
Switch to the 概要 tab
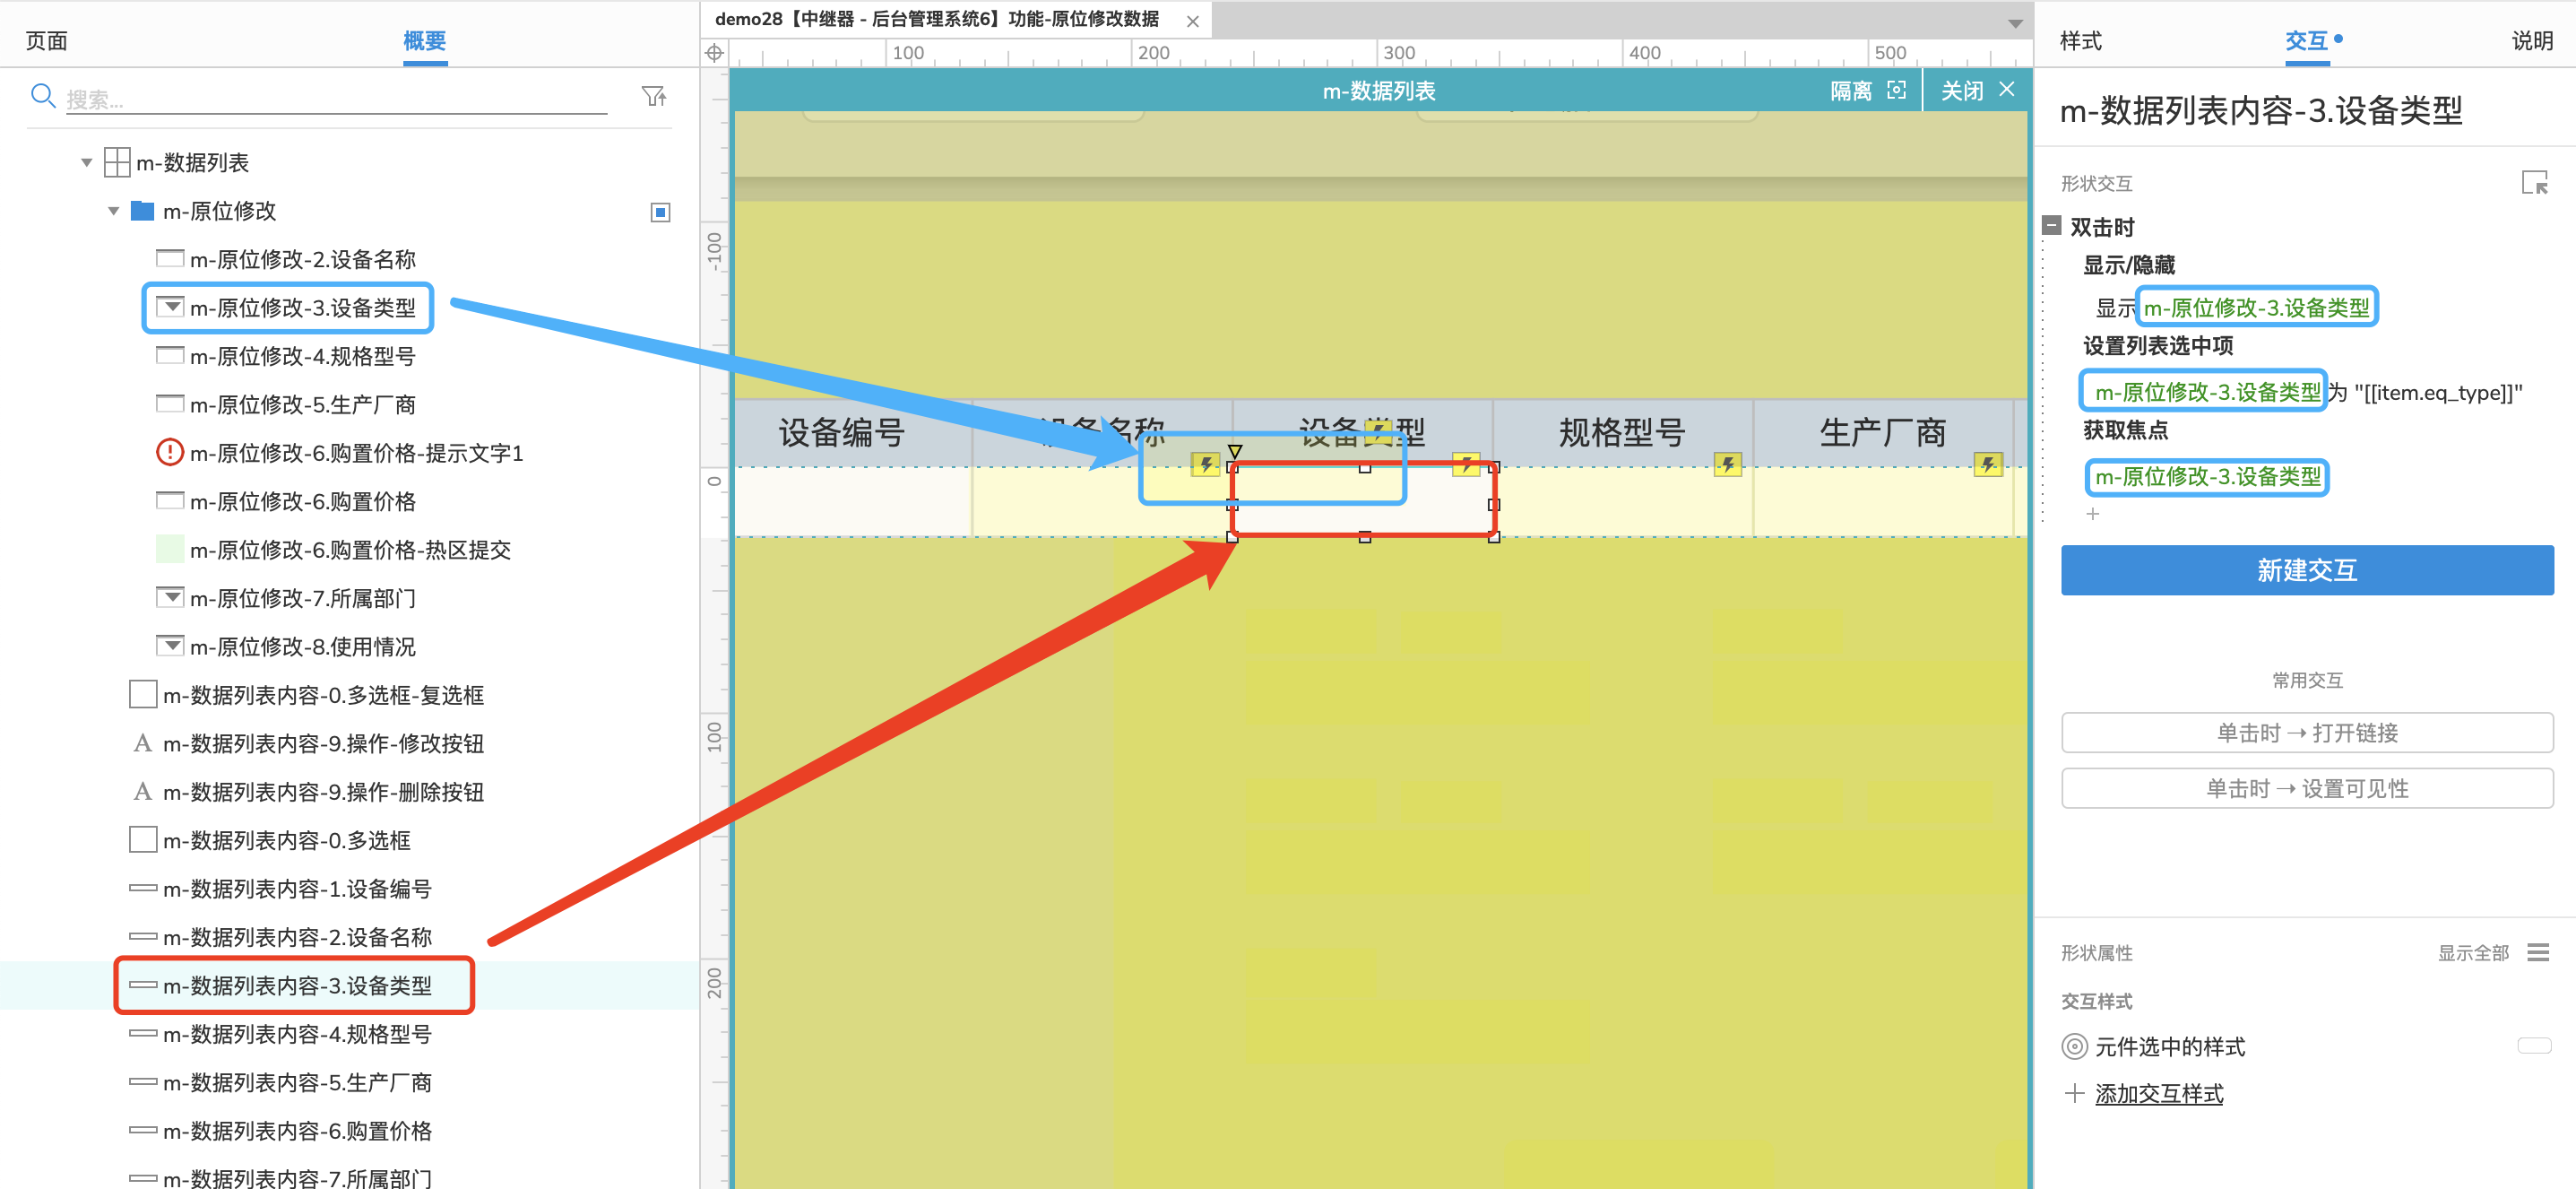click(x=425, y=41)
